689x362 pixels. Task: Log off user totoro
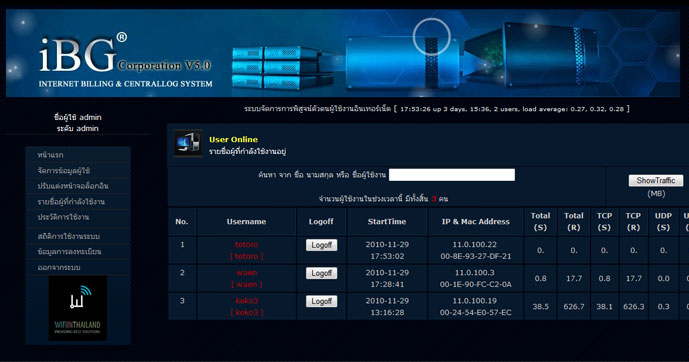point(322,245)
